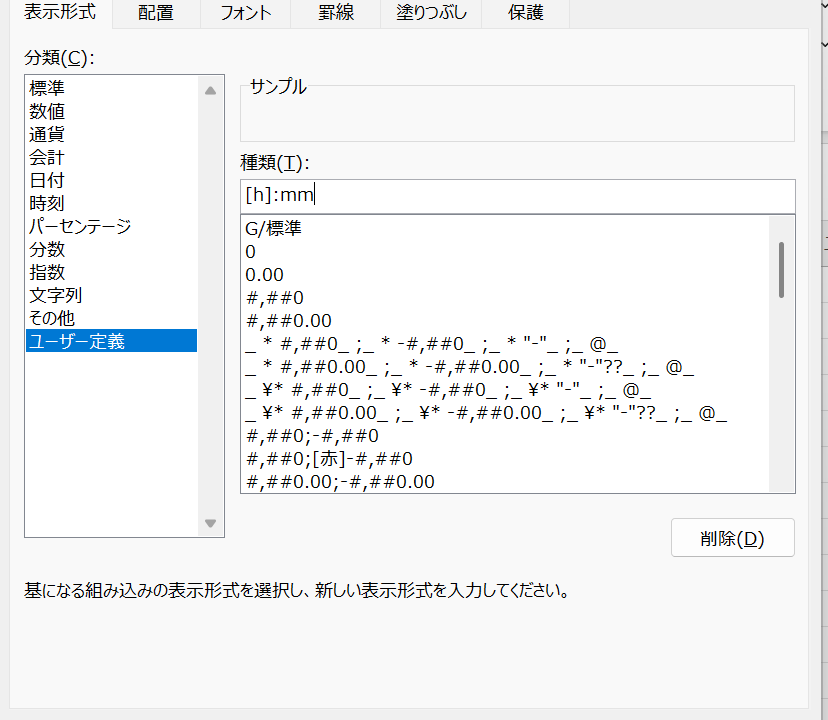
Task: Switch to the 配置 tab
Action: [x=156, y=14]
